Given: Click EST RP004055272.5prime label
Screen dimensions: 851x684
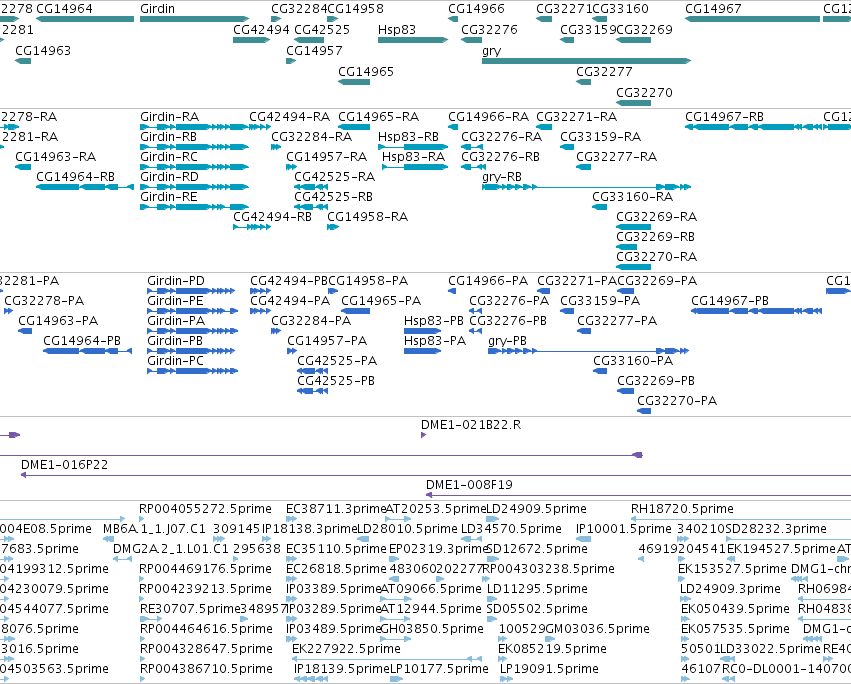Looking at the screenshot, I should [x=205, y=509].
